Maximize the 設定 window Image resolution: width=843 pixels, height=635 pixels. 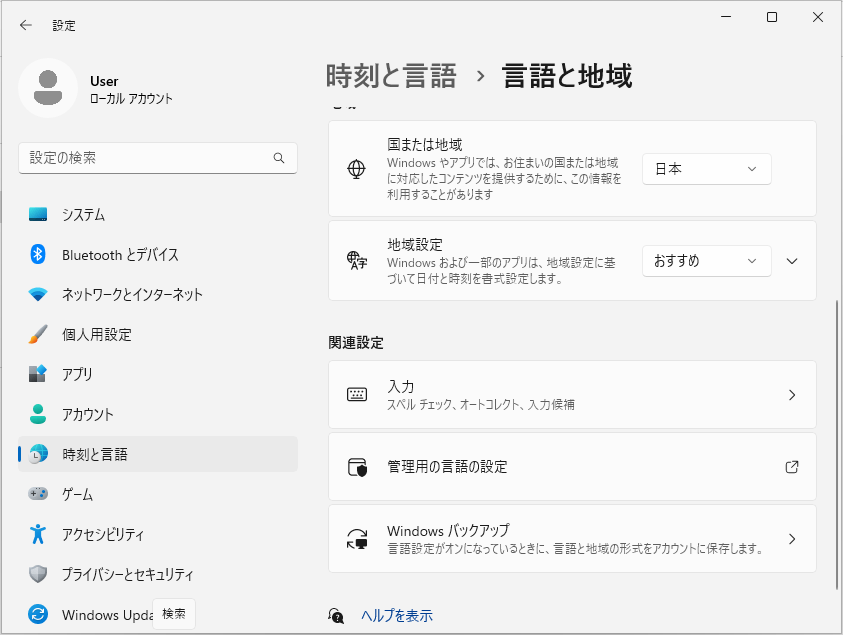(x=771, y=17)
